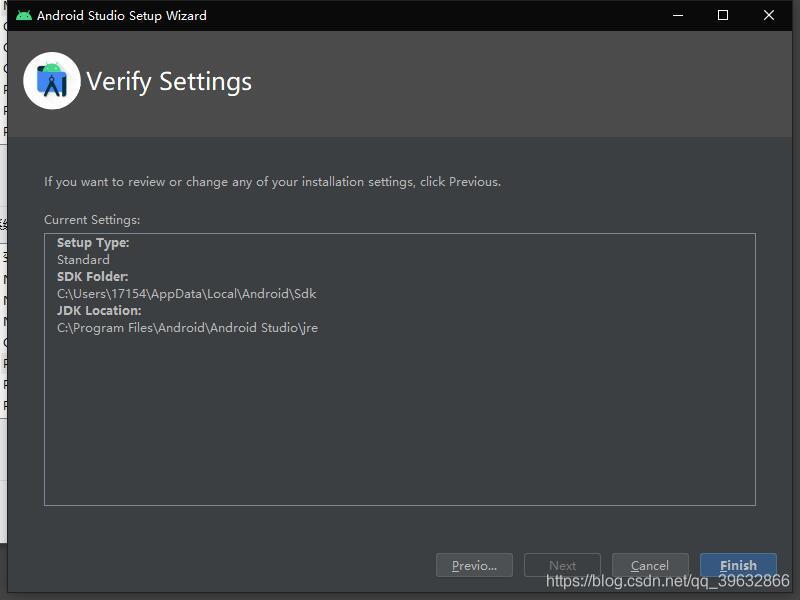Click the Android Studio logo icon
The width and height of the screenshot is (800, 600).
click(52, 81)
